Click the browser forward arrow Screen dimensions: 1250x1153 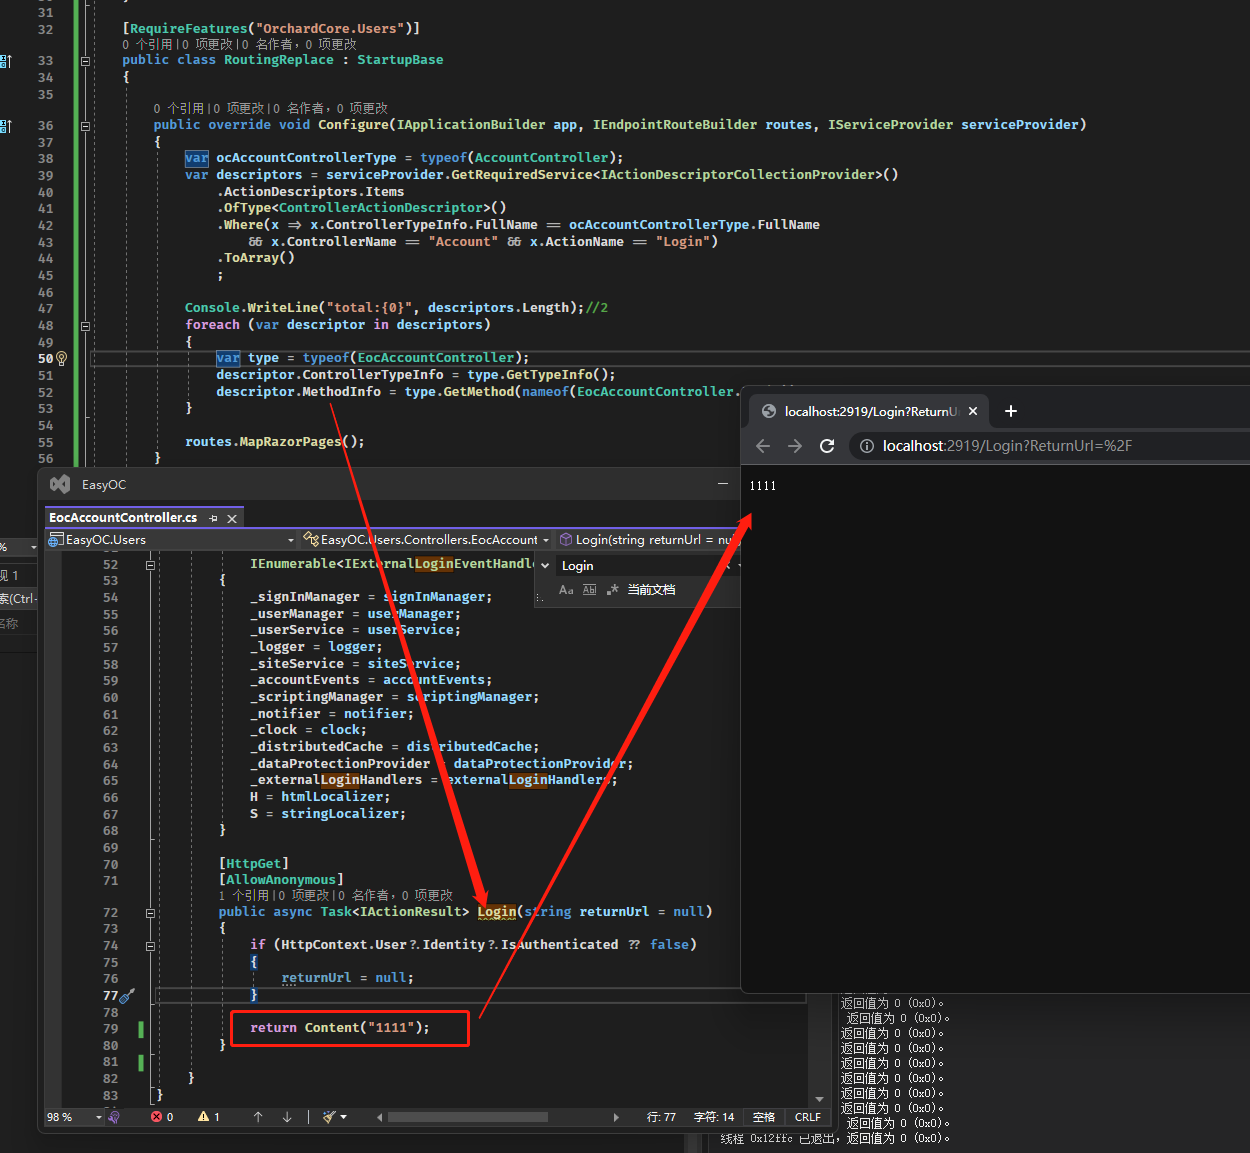pos(795,446)
